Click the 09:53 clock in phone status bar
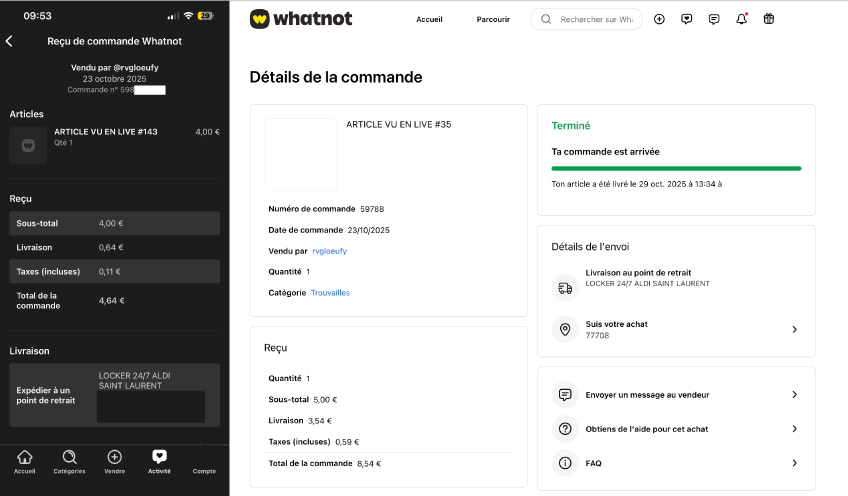 click(37, 16)
